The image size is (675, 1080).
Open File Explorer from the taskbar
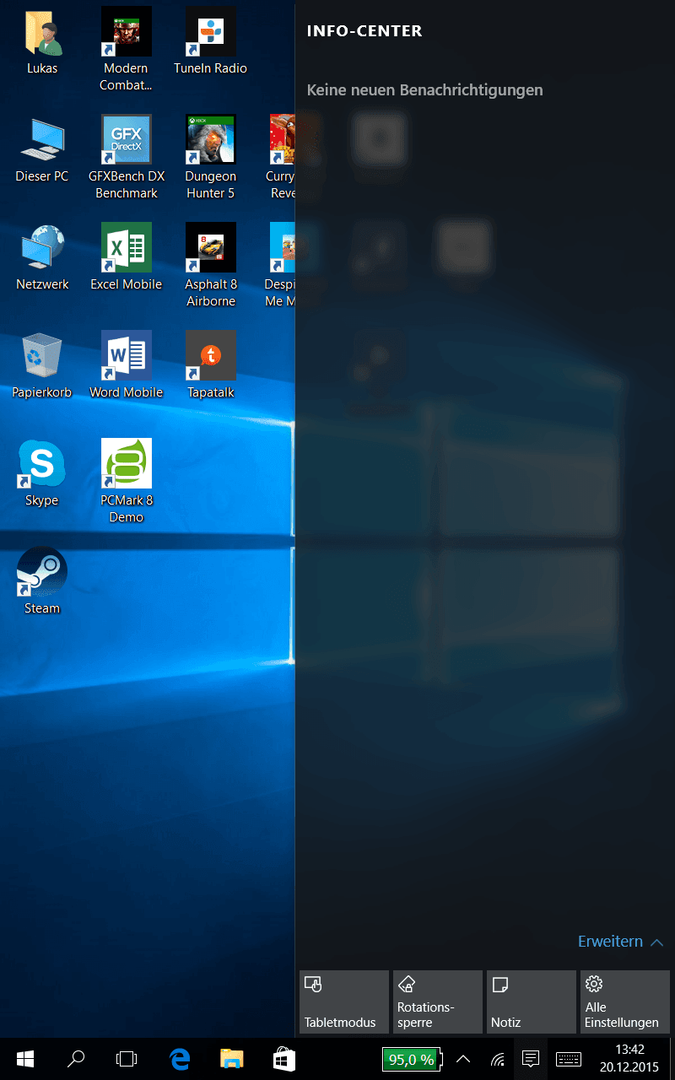point(232,1059)
